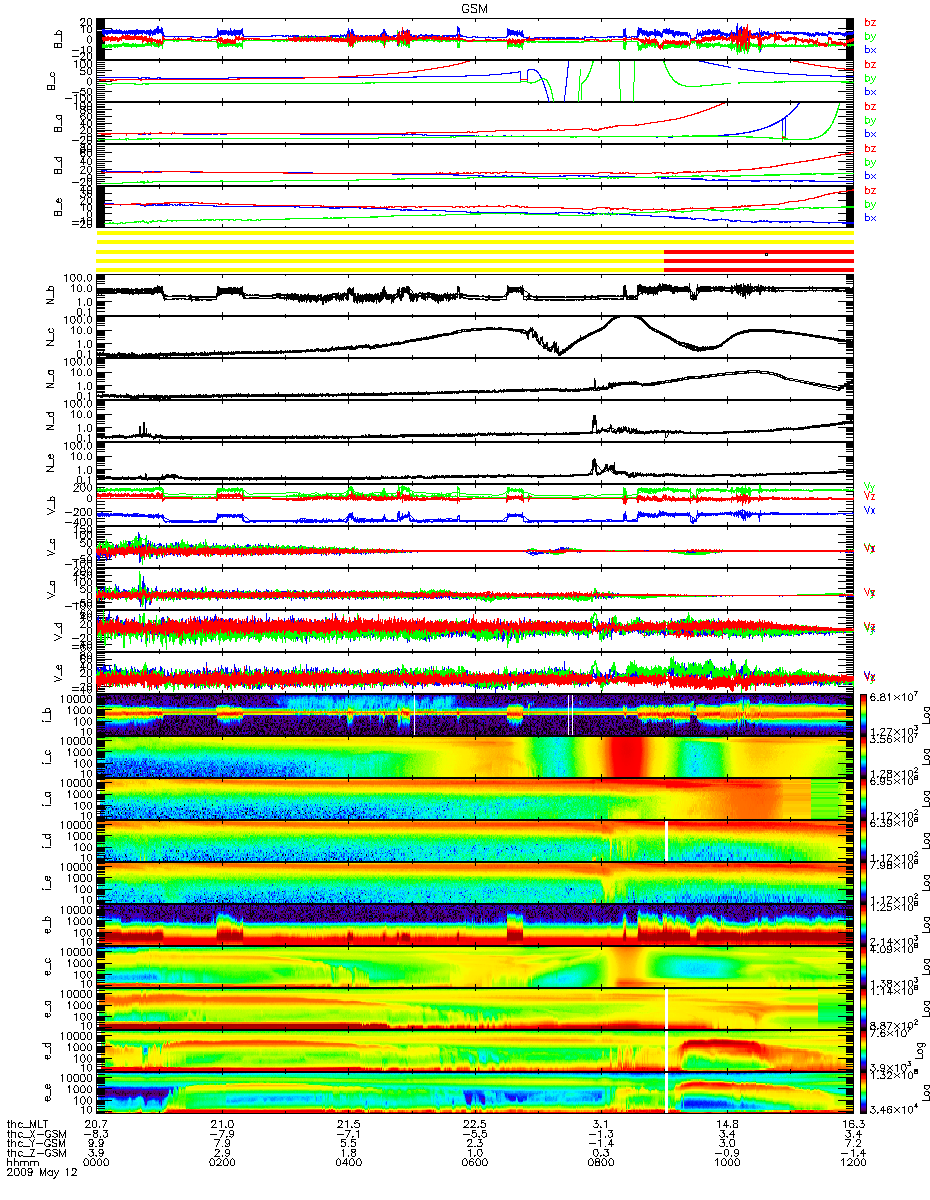Click the MLT value 14.8
Viewport: 930px width, 1200px height.
pos(726,1125)
